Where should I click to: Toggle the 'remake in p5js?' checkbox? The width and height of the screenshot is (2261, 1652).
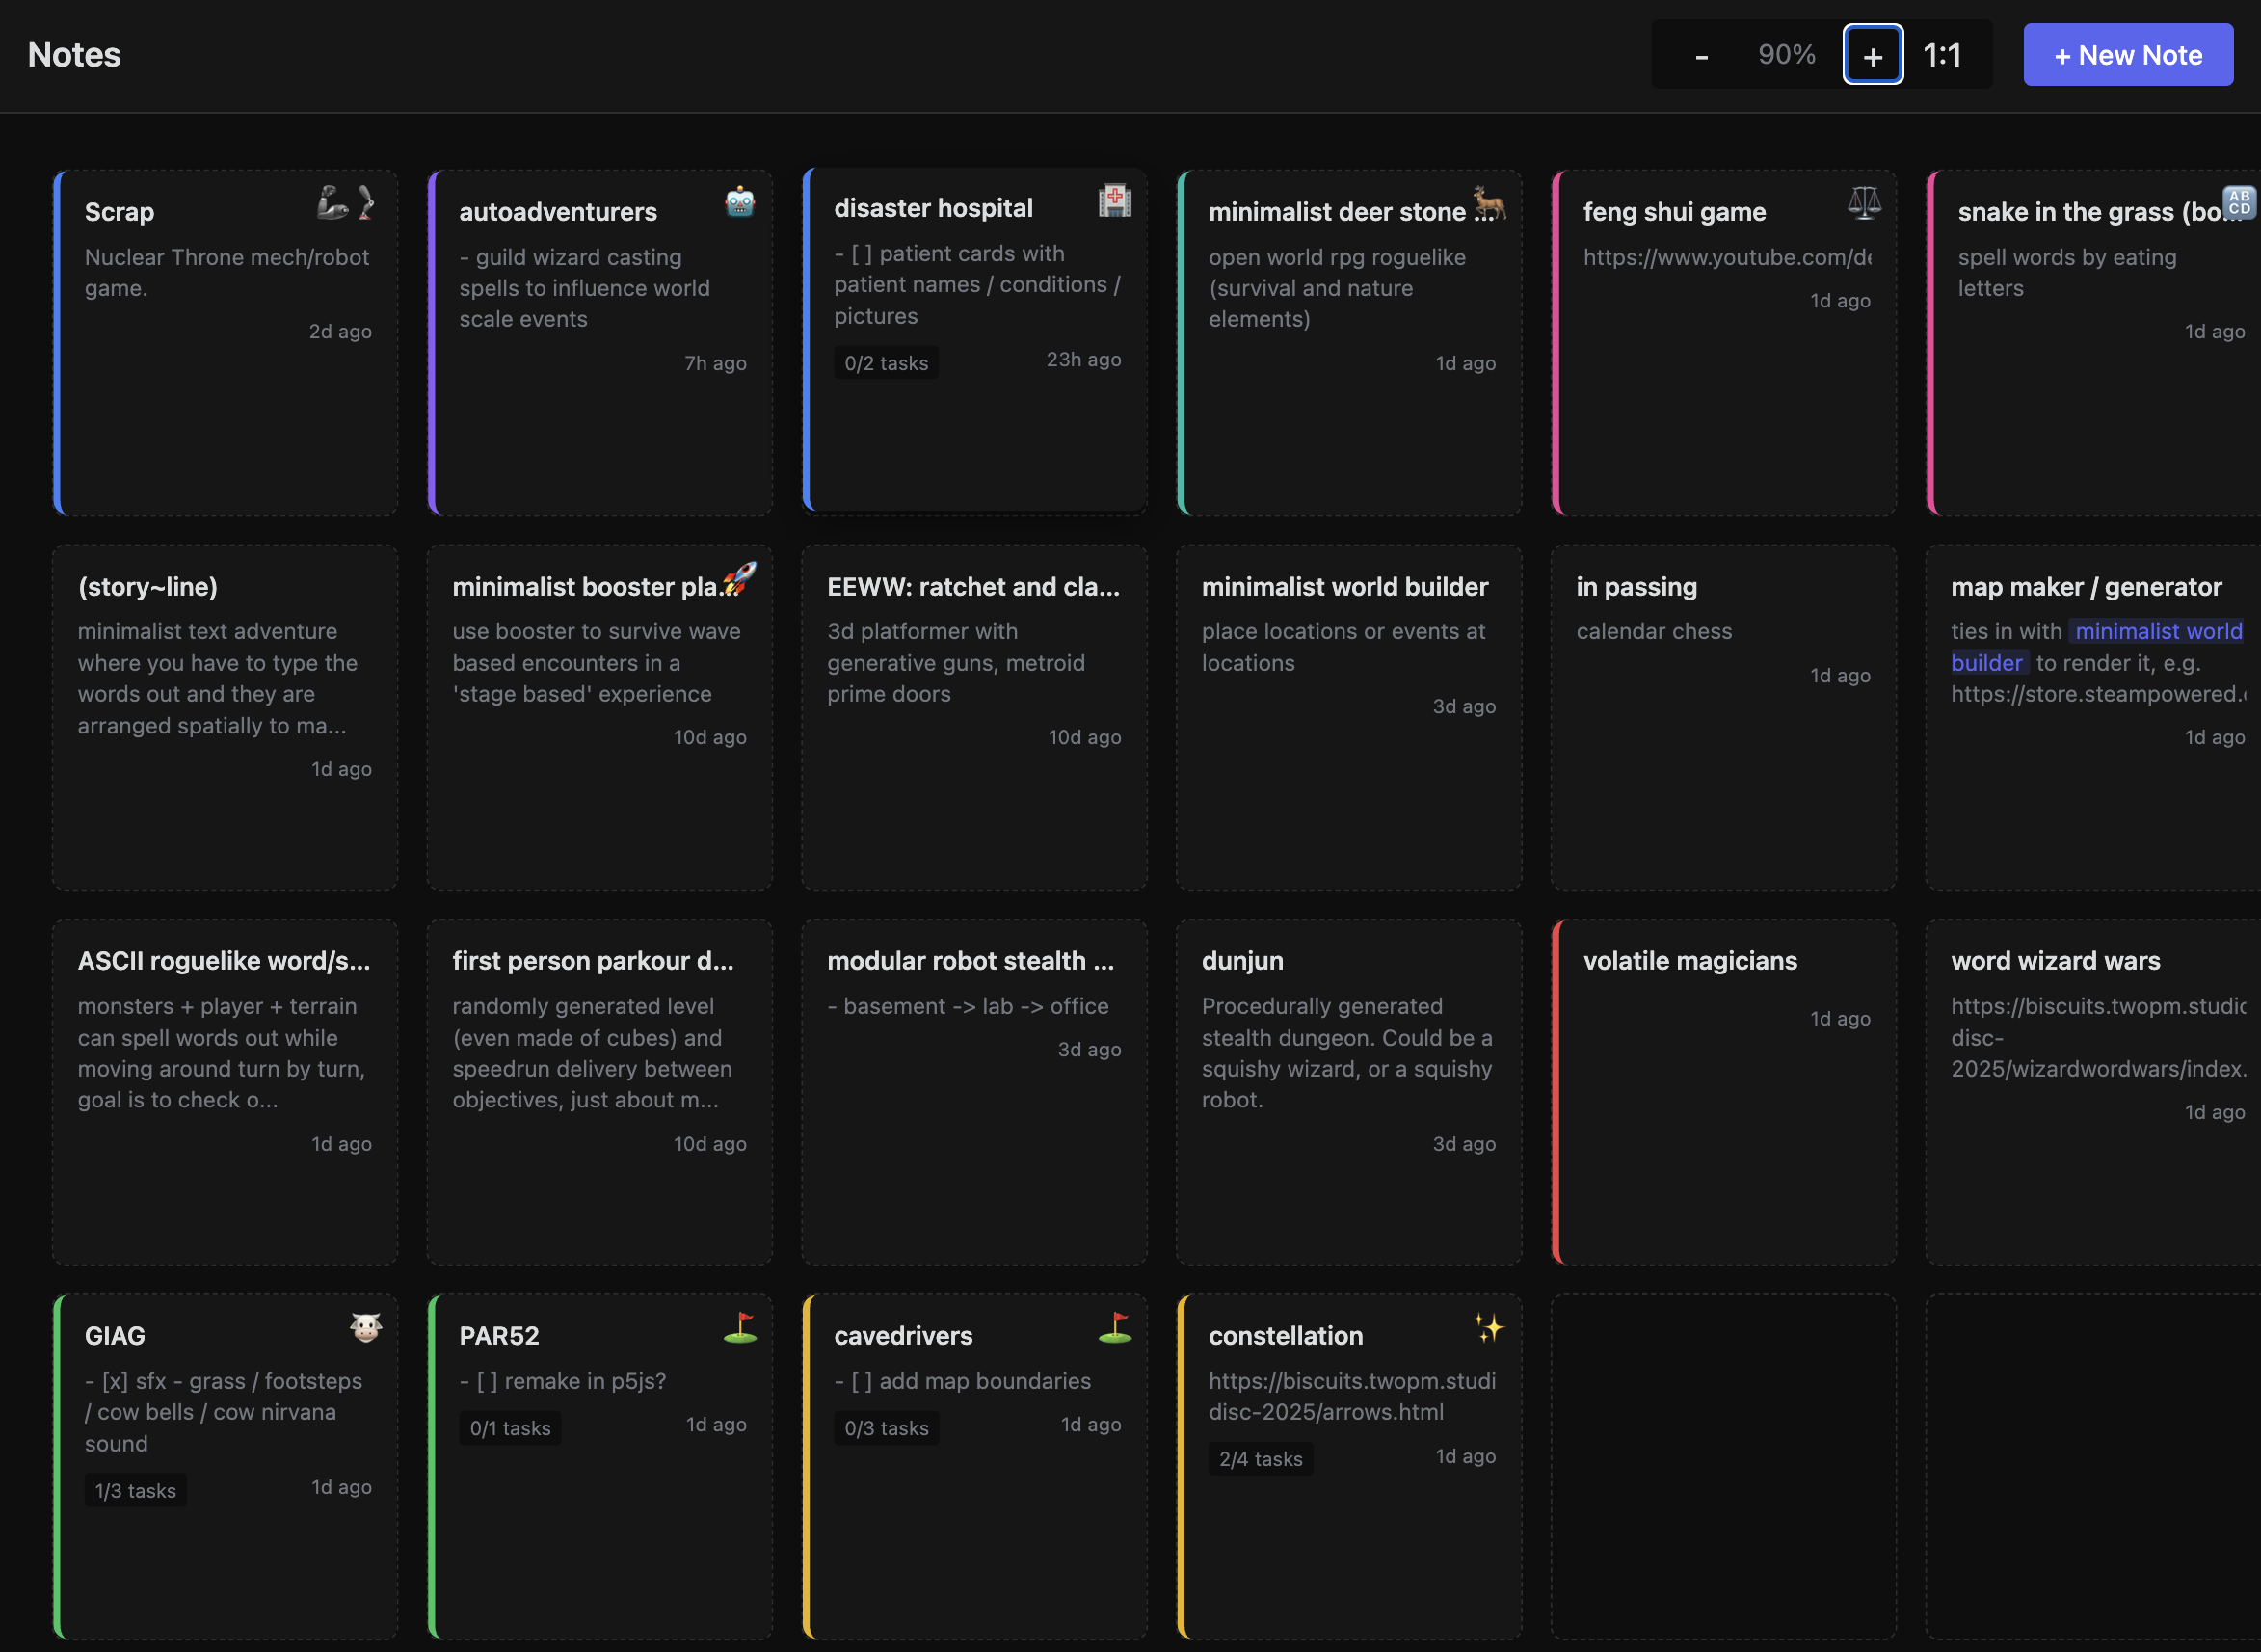point(487,1381)
